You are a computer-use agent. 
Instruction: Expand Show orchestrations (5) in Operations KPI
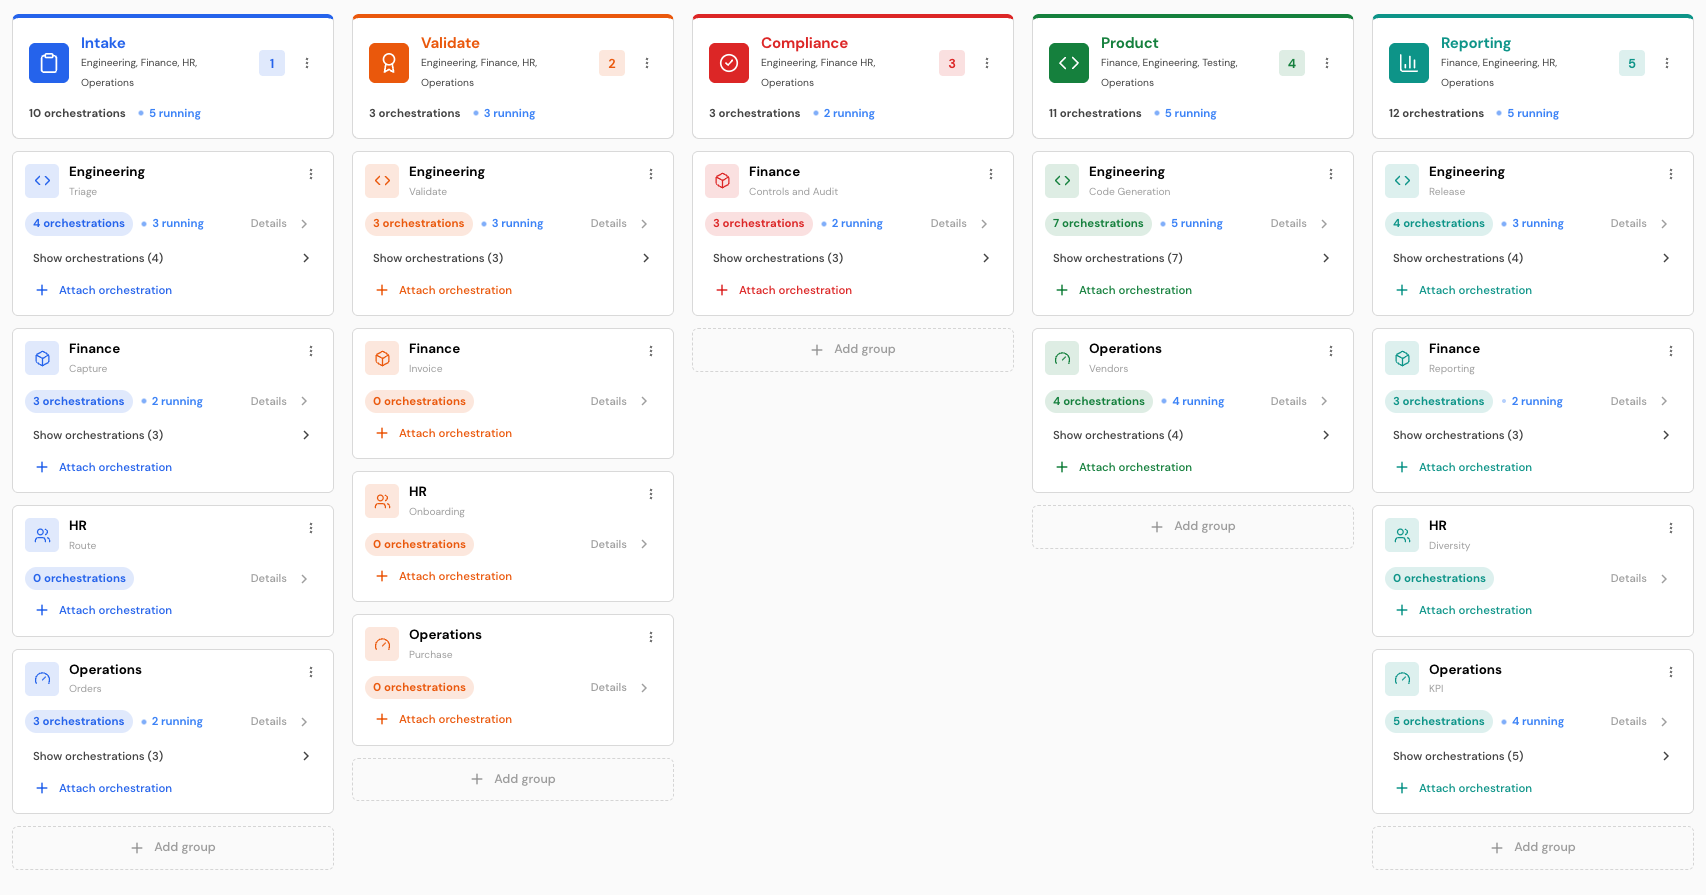(1532, 756)
